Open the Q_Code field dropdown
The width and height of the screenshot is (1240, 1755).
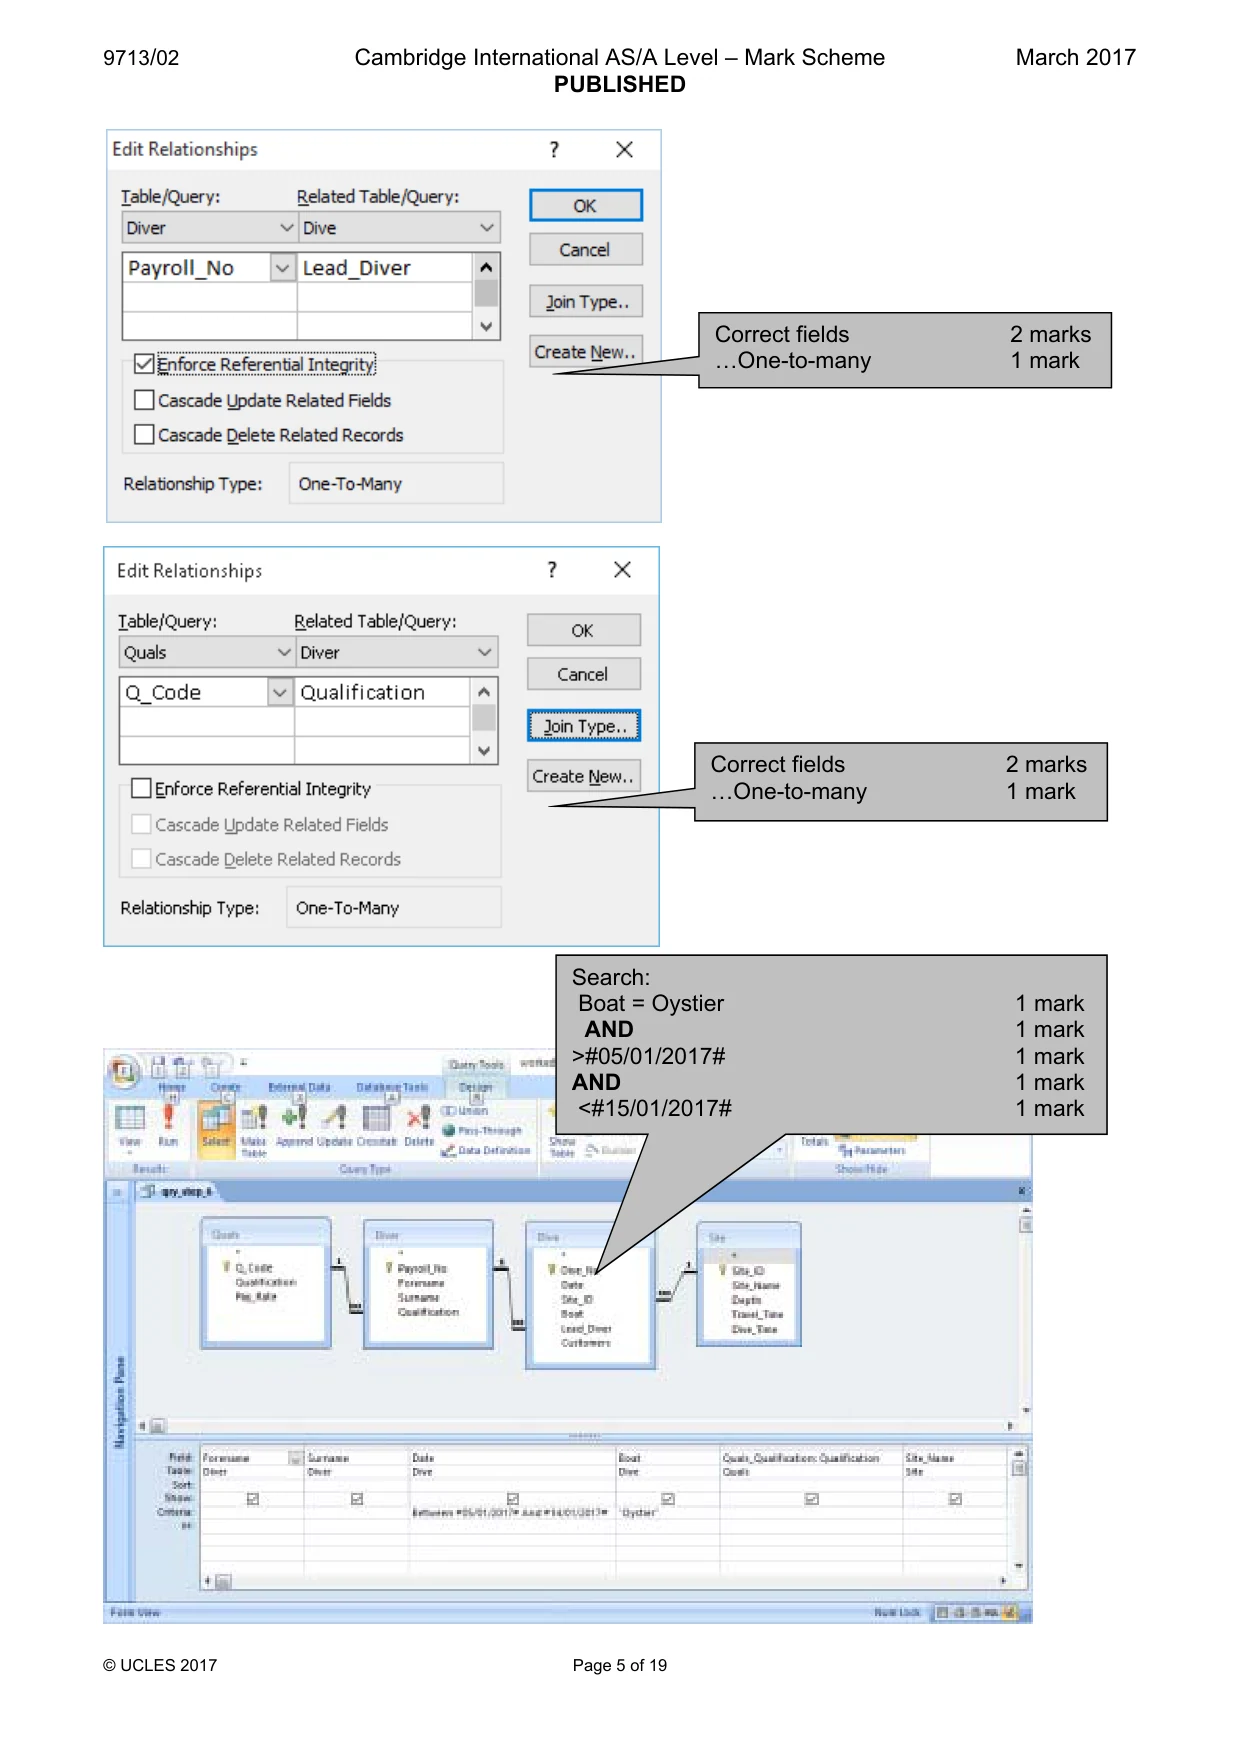coord(280,692)
